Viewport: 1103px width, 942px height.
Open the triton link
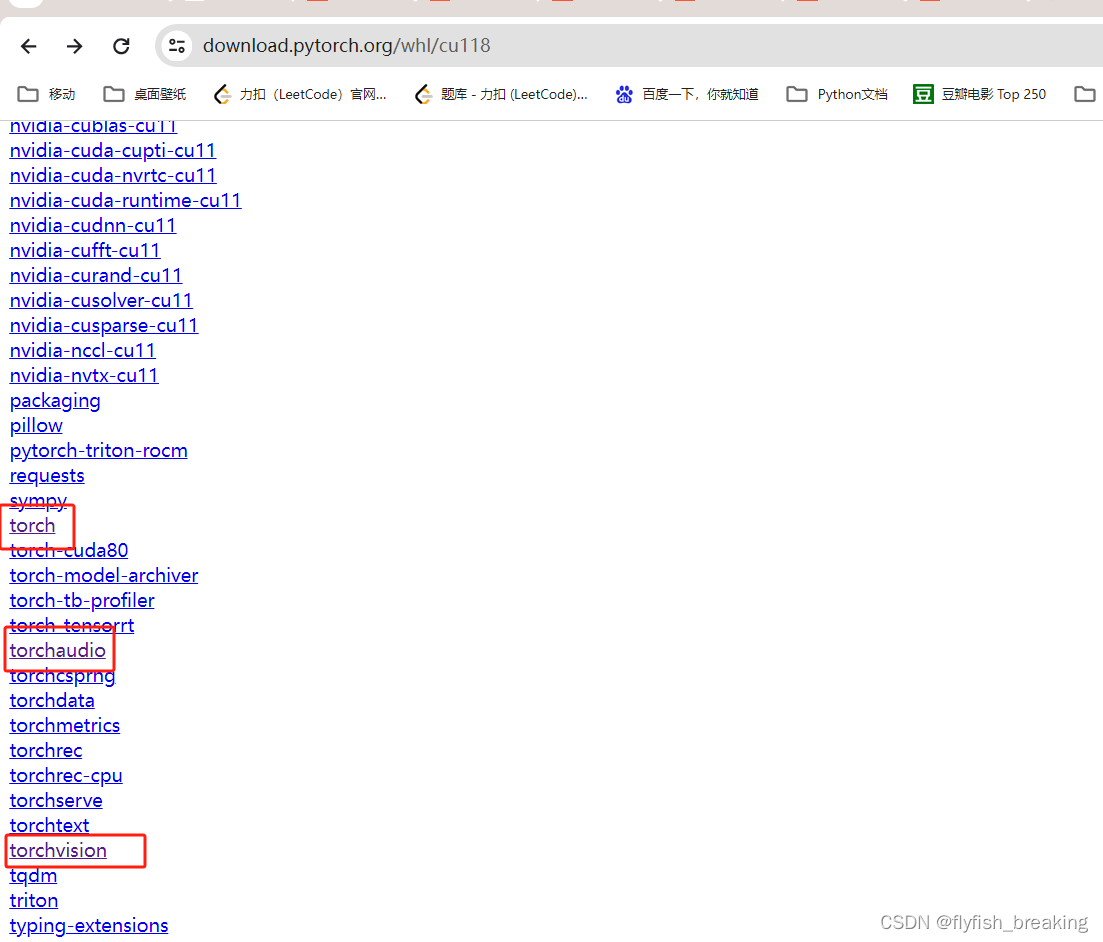[x=34, y=900]
